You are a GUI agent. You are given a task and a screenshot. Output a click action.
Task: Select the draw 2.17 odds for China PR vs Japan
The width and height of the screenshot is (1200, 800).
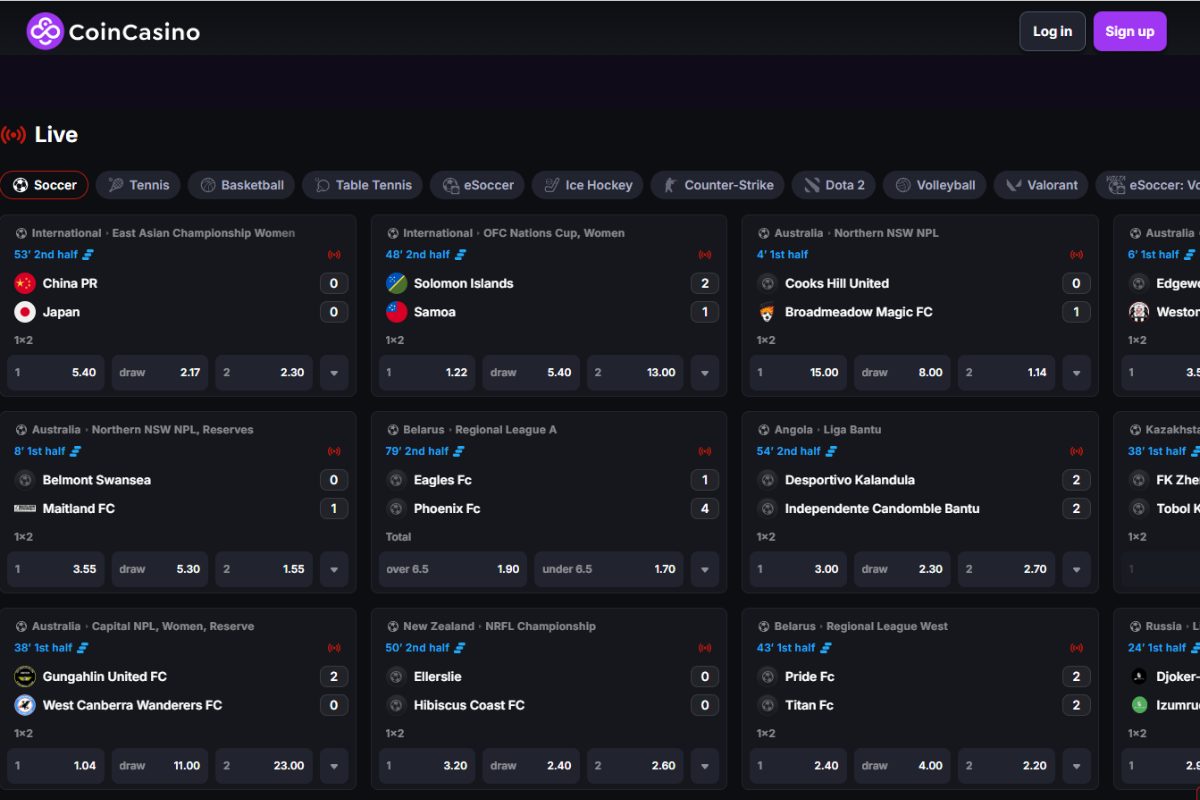pos(159,372)
